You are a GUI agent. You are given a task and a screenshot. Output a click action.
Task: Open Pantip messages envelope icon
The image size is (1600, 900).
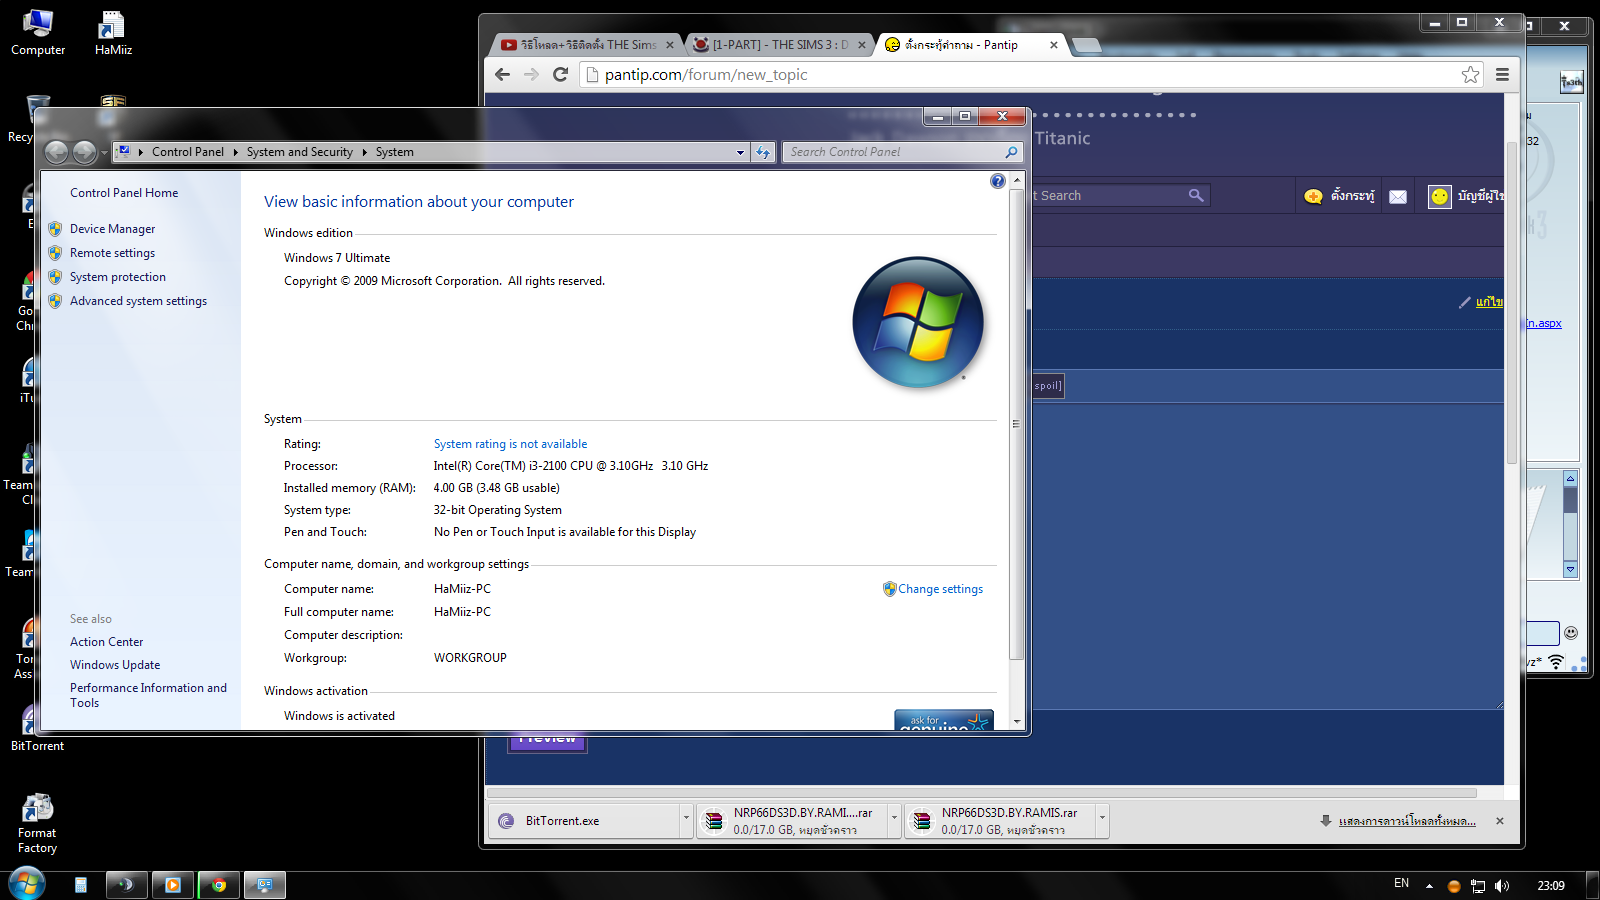pos(1398,196)
